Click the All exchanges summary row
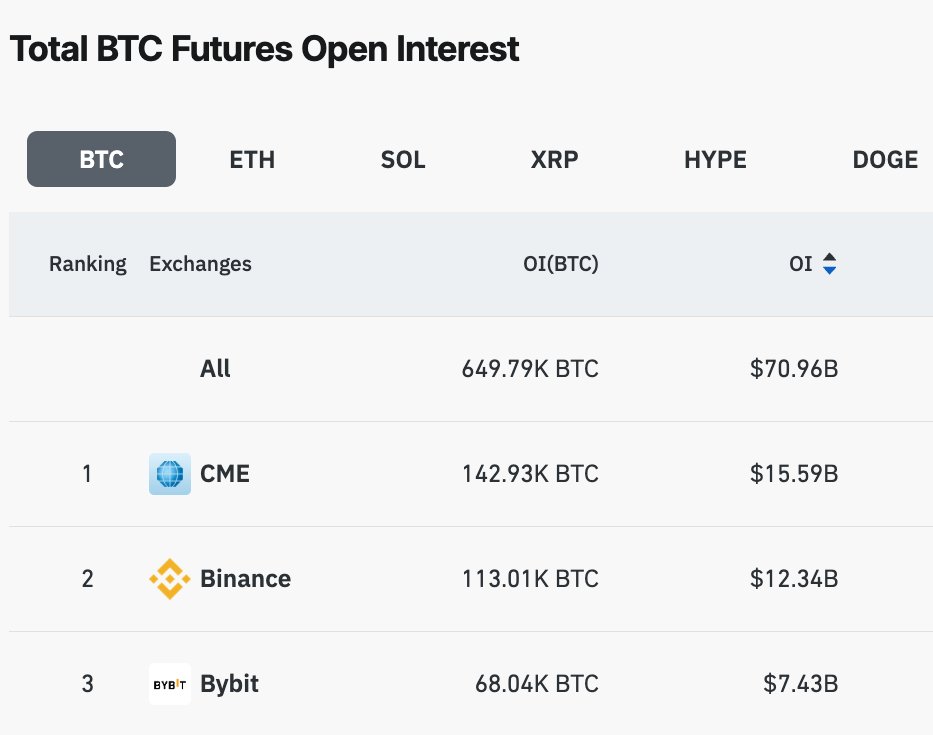933x735 pixels. [215, 369]
